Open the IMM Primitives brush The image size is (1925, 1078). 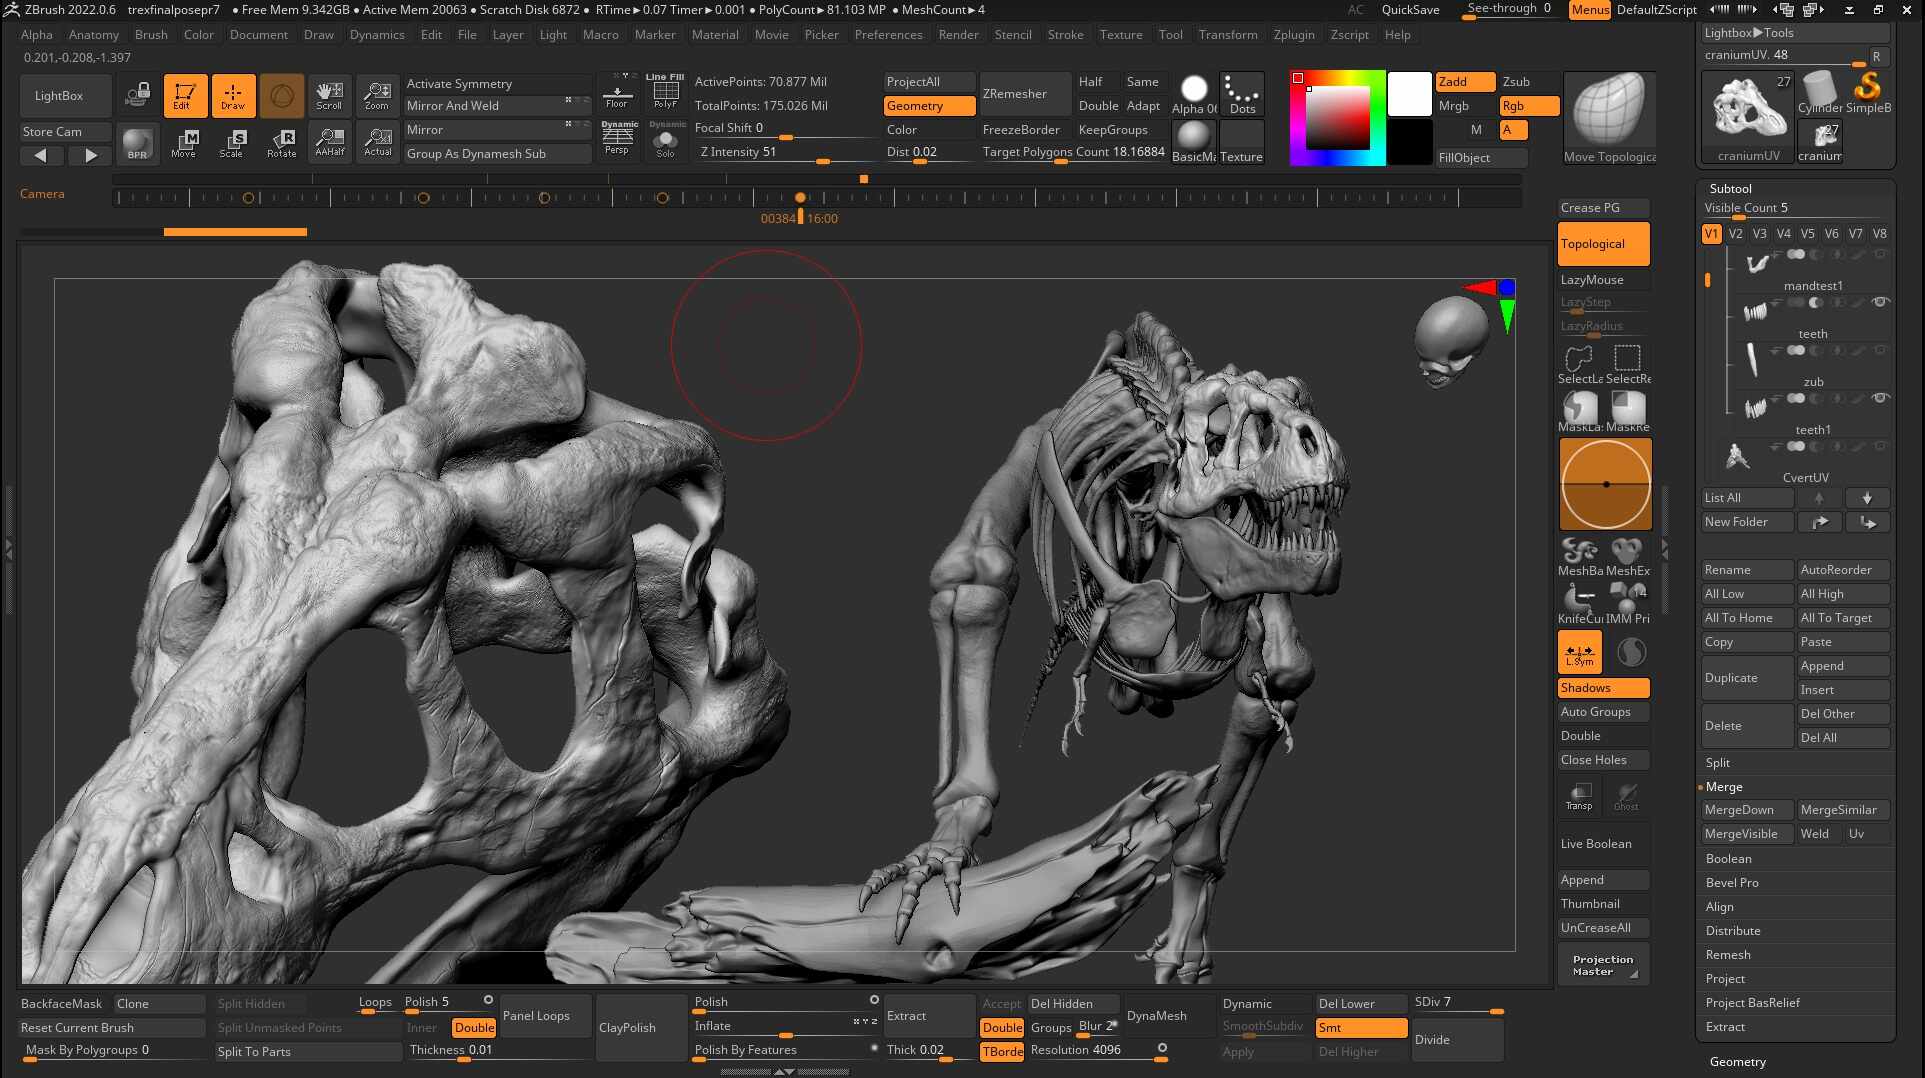[1628, 602]
